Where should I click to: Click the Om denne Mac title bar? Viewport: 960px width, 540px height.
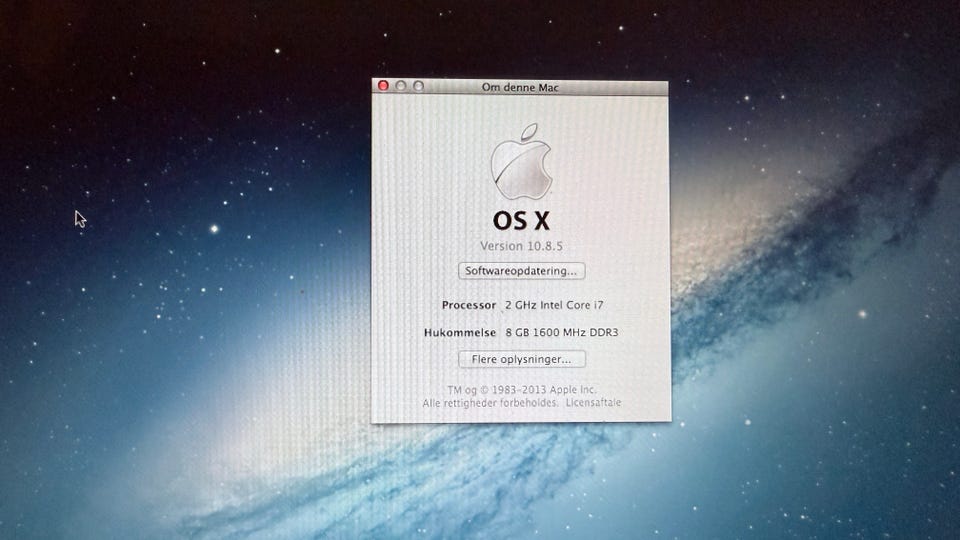(520, 87)
